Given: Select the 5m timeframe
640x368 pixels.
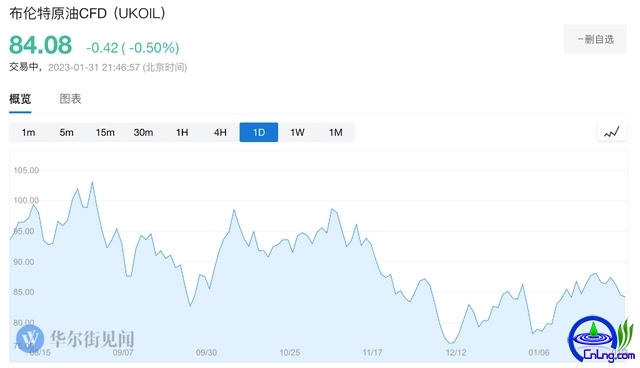Looking at the screenshot, I should click(67, 133).
